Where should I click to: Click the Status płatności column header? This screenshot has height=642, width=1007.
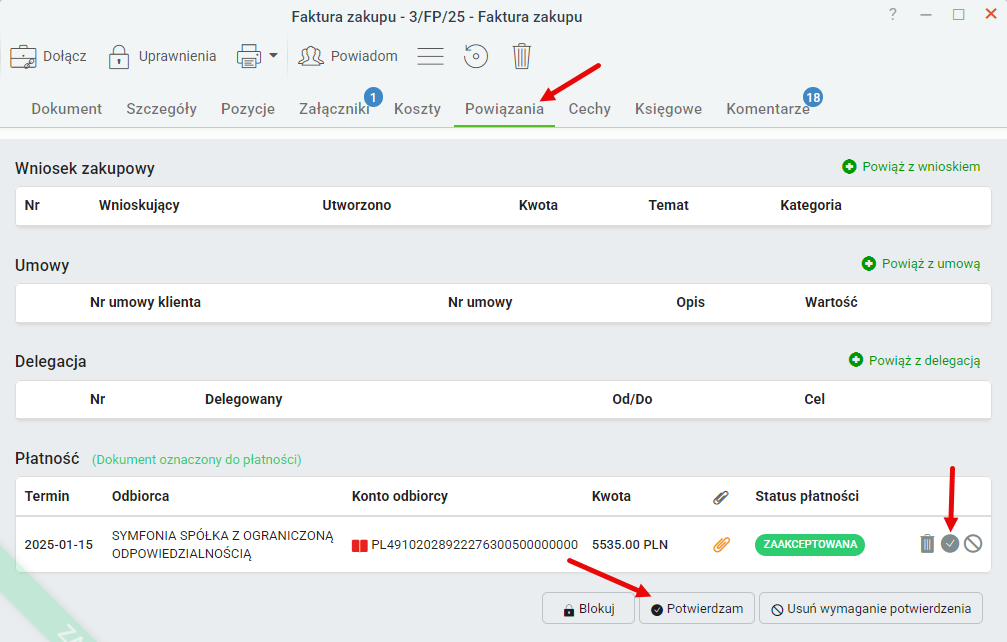coord(807,496)
